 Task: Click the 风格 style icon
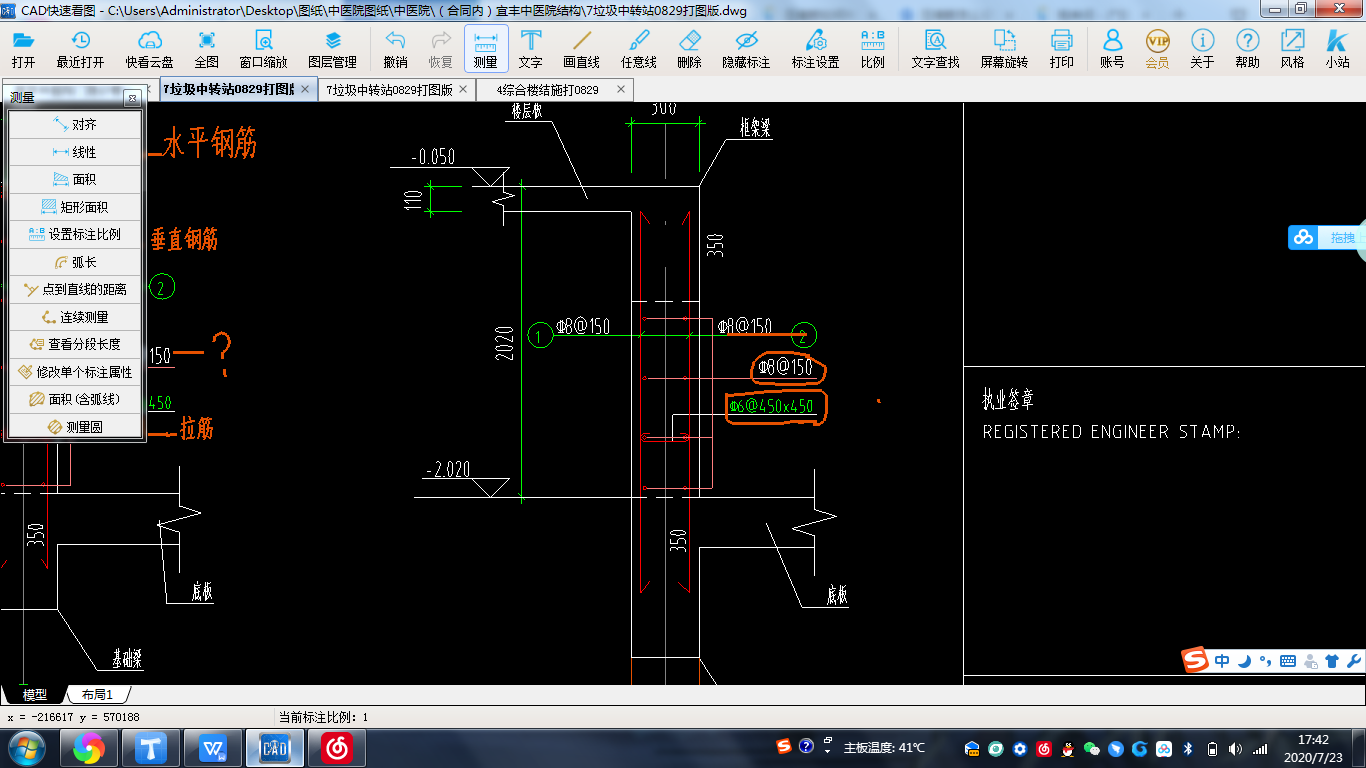click(x=1292, y=49)
